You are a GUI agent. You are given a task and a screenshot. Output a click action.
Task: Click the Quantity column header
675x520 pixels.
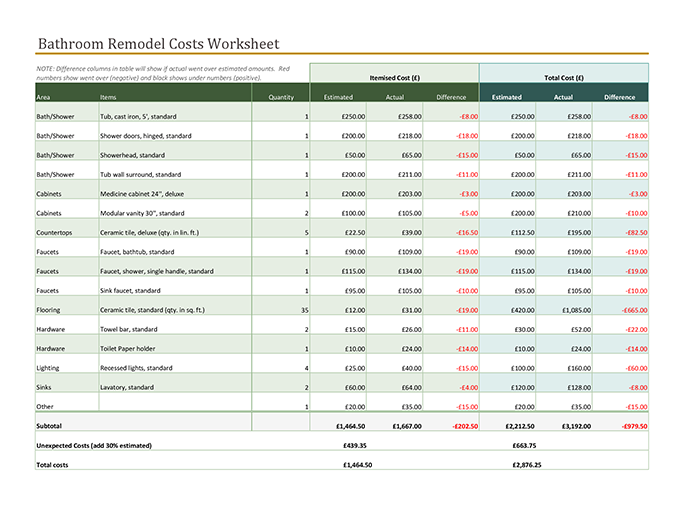click(x=281, y=97)
